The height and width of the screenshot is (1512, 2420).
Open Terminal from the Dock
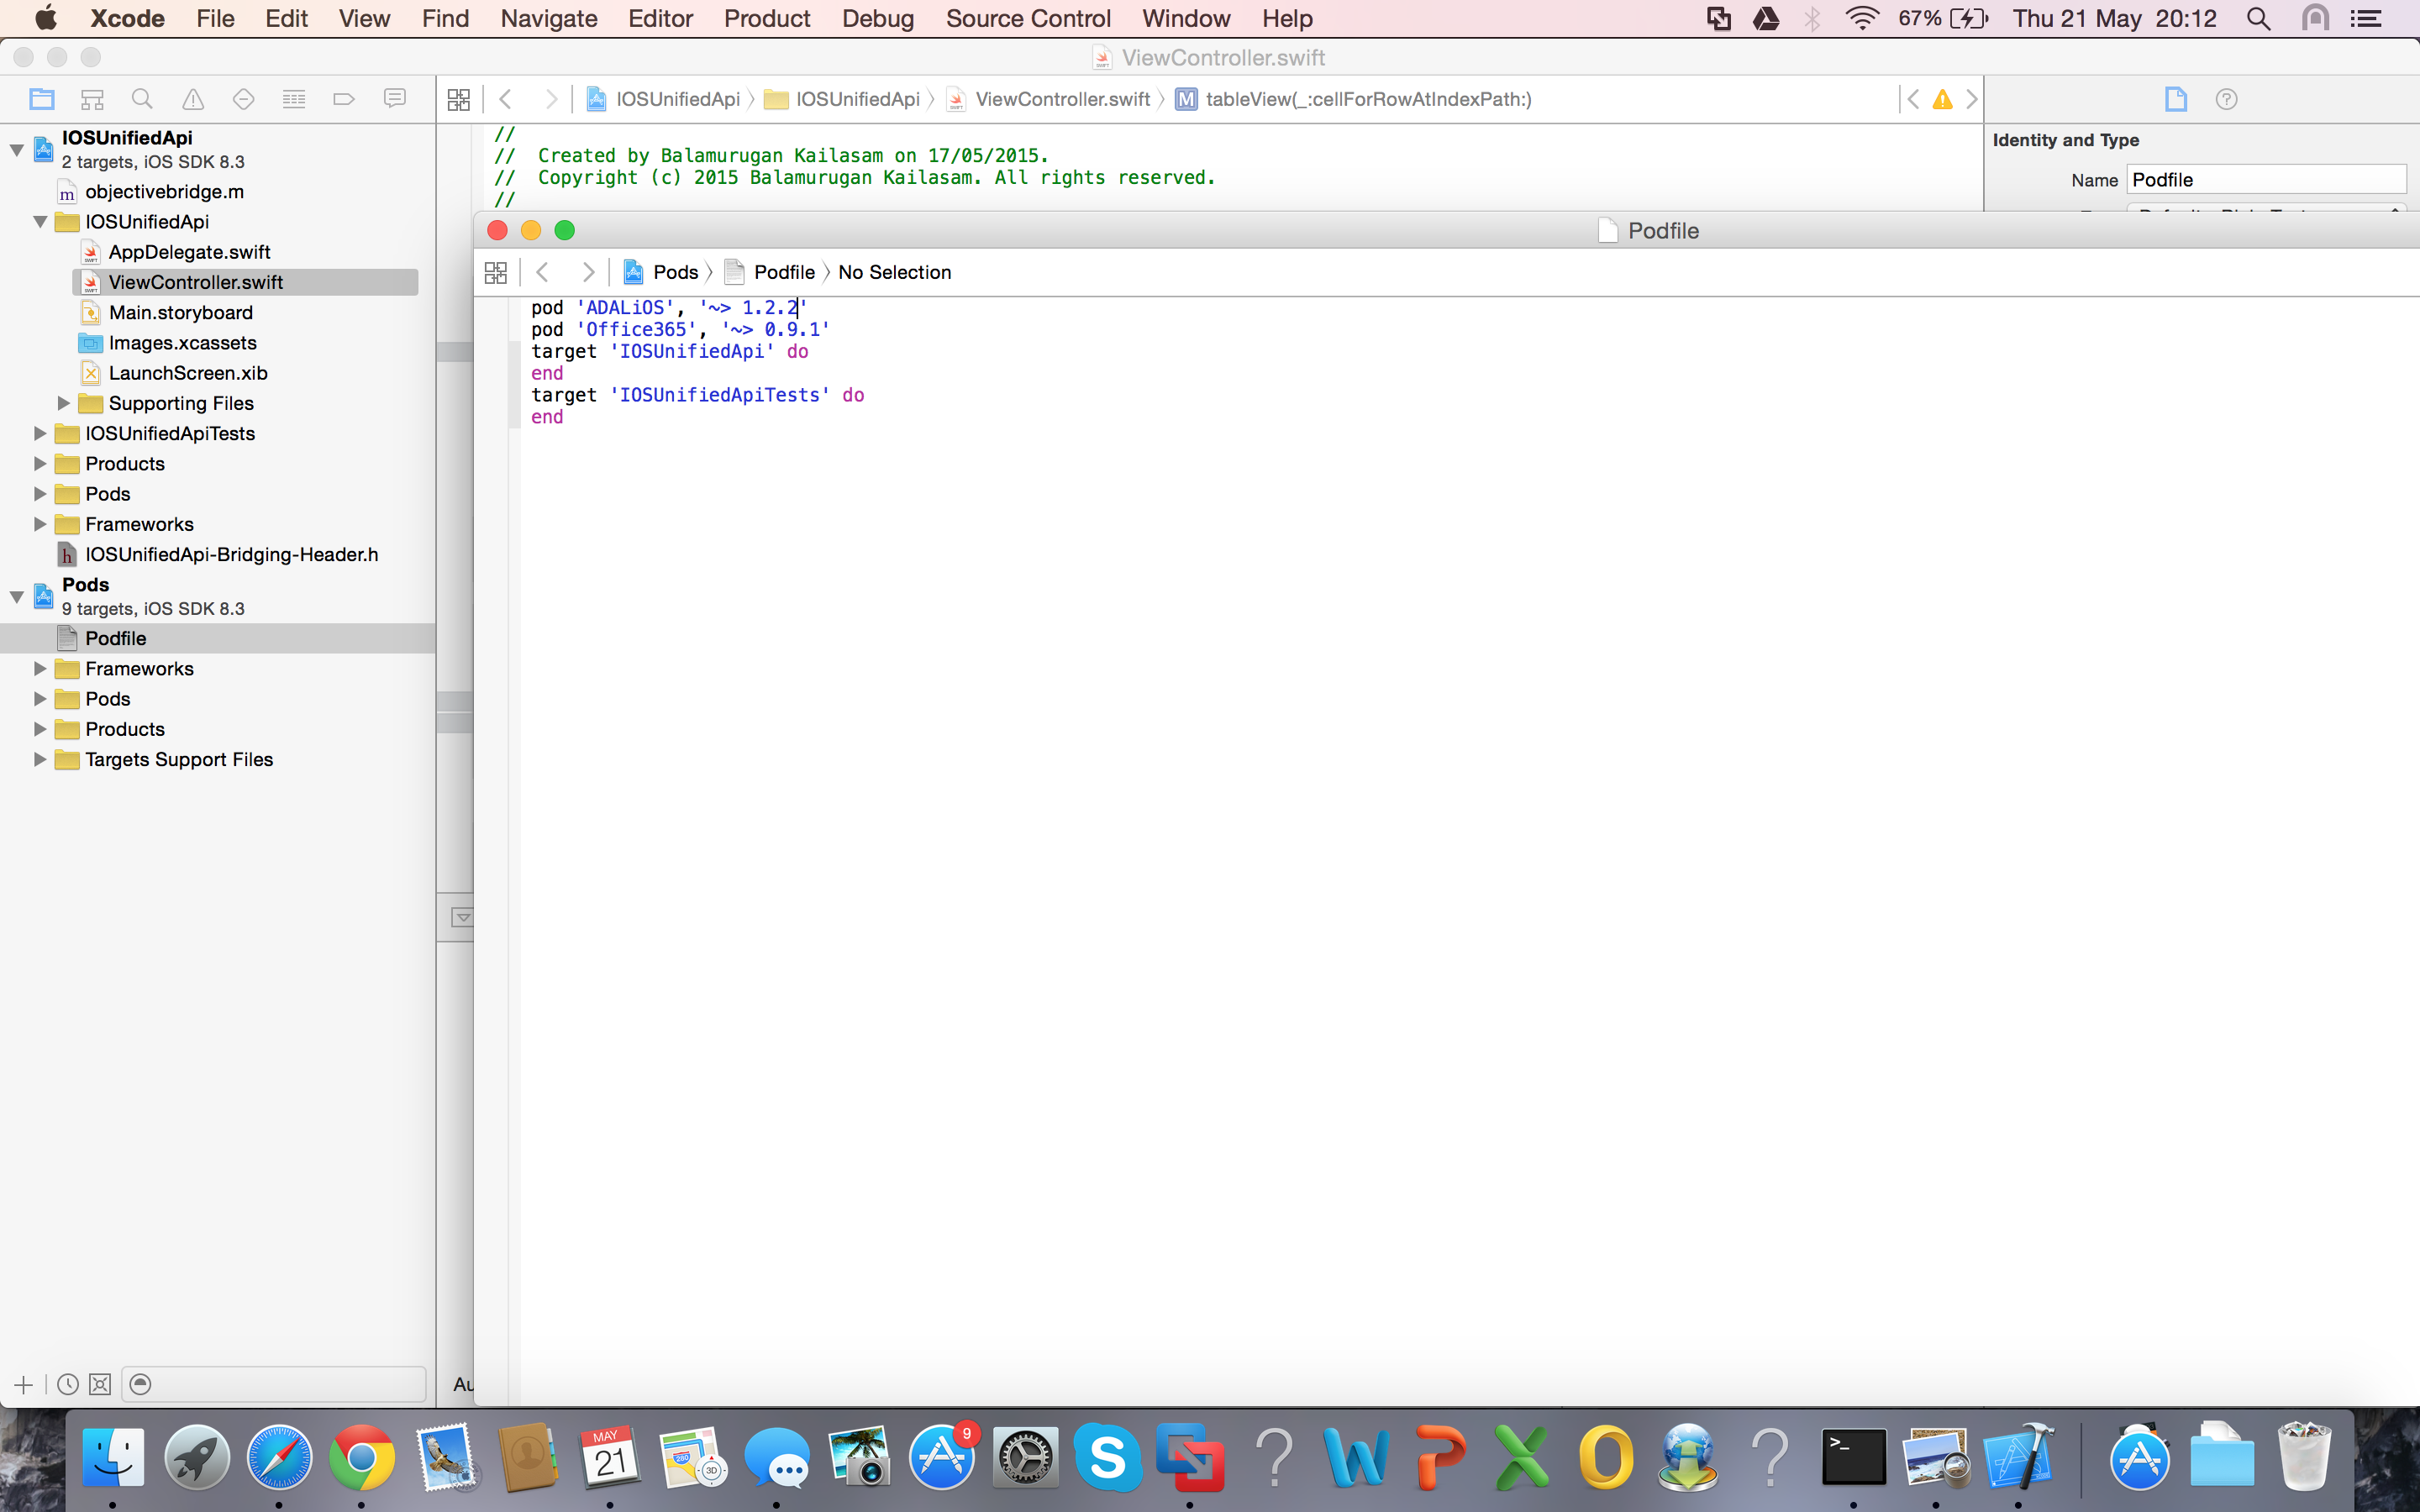pos(1853,1458)
